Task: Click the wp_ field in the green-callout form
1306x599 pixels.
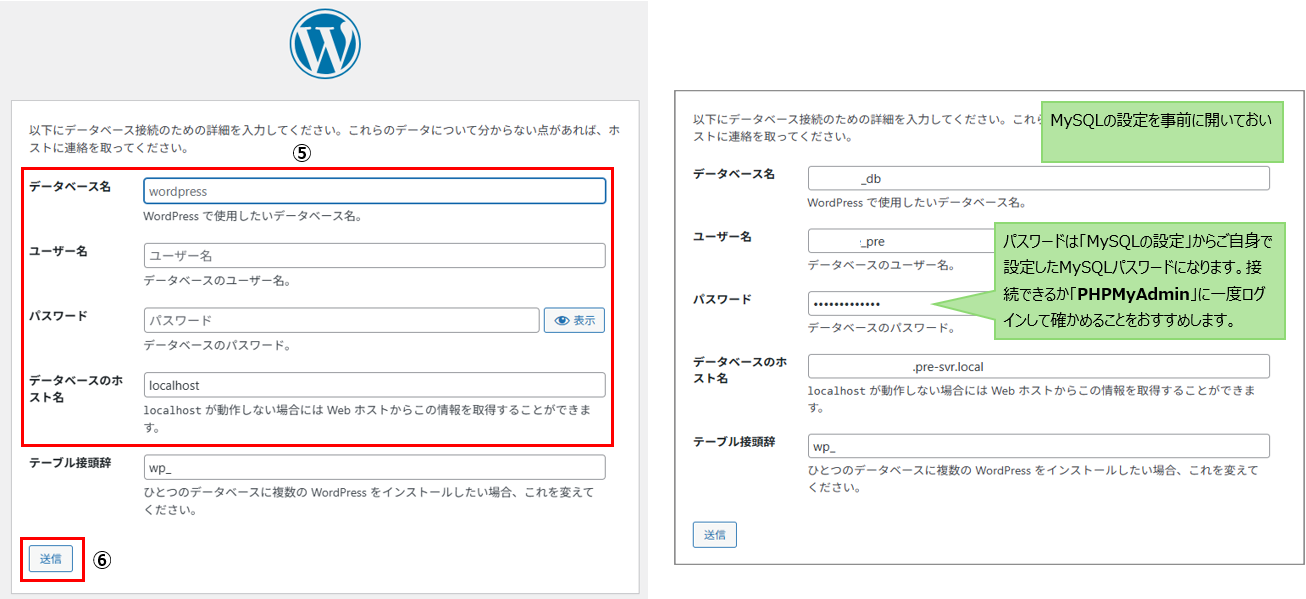Action: (x=1038, y=446)
